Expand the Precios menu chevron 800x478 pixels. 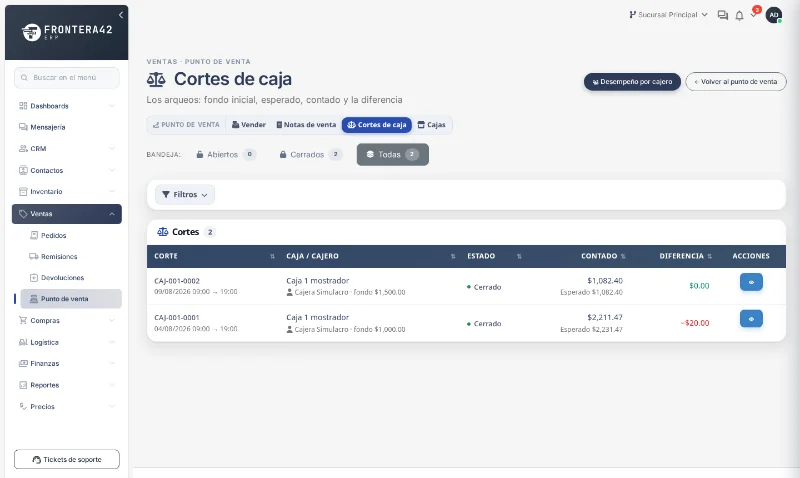tap(112, 407)
